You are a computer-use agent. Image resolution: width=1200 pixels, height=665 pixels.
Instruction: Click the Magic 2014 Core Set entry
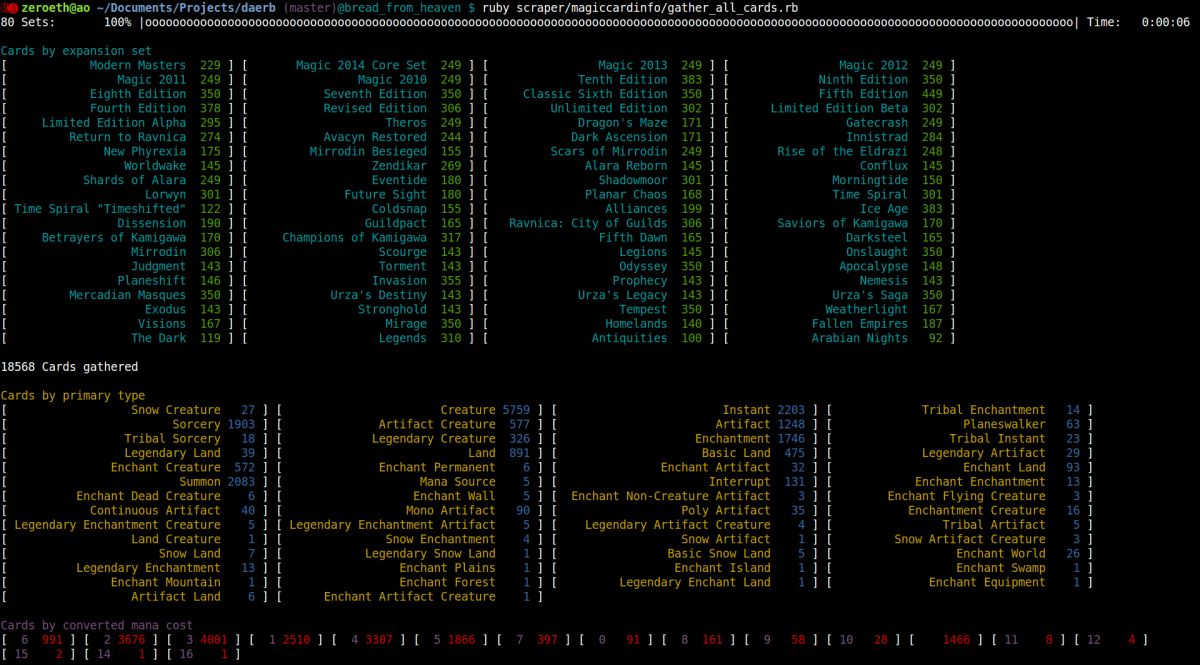(x=378, y=65)
